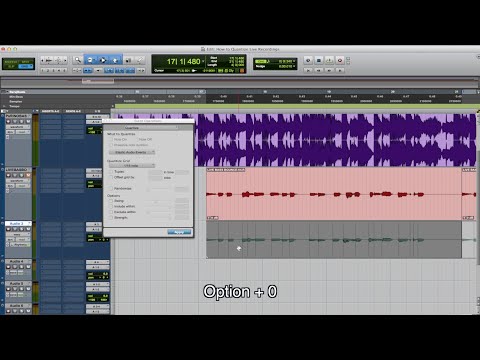Toggle the Online transport button
Screen dimensions: 480x360
coord(308,60)
